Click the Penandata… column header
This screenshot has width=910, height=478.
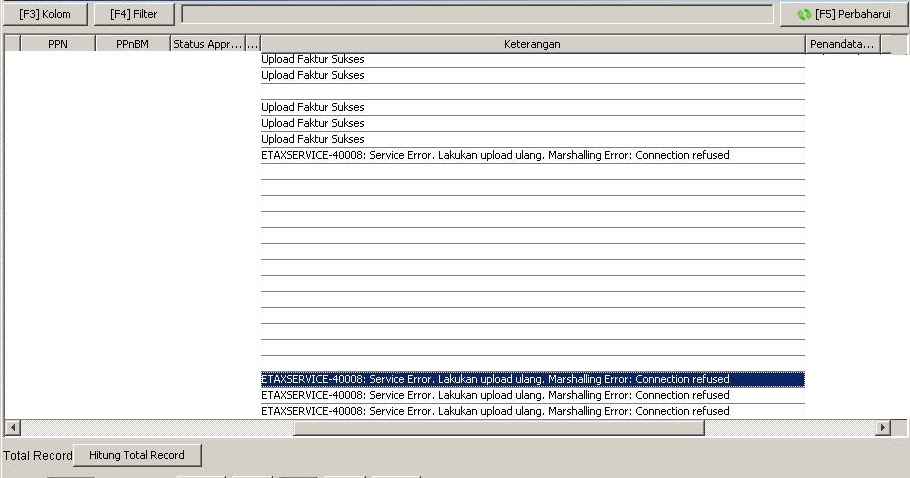(843, 44)
